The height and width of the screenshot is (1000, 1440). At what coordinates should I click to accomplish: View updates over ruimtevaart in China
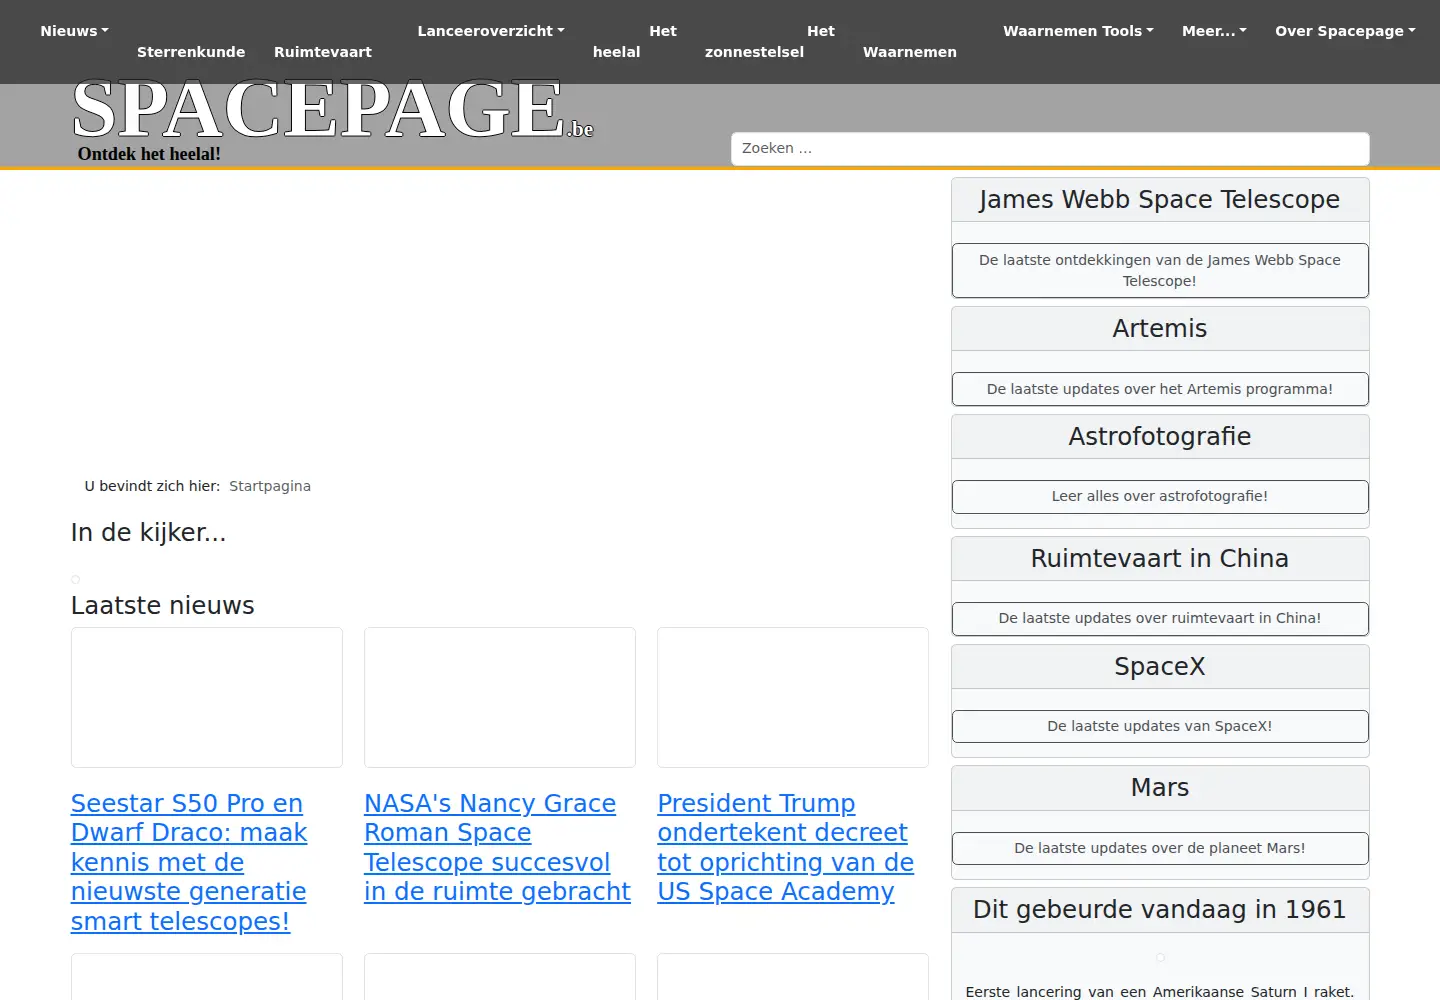tap(1160, 618)
